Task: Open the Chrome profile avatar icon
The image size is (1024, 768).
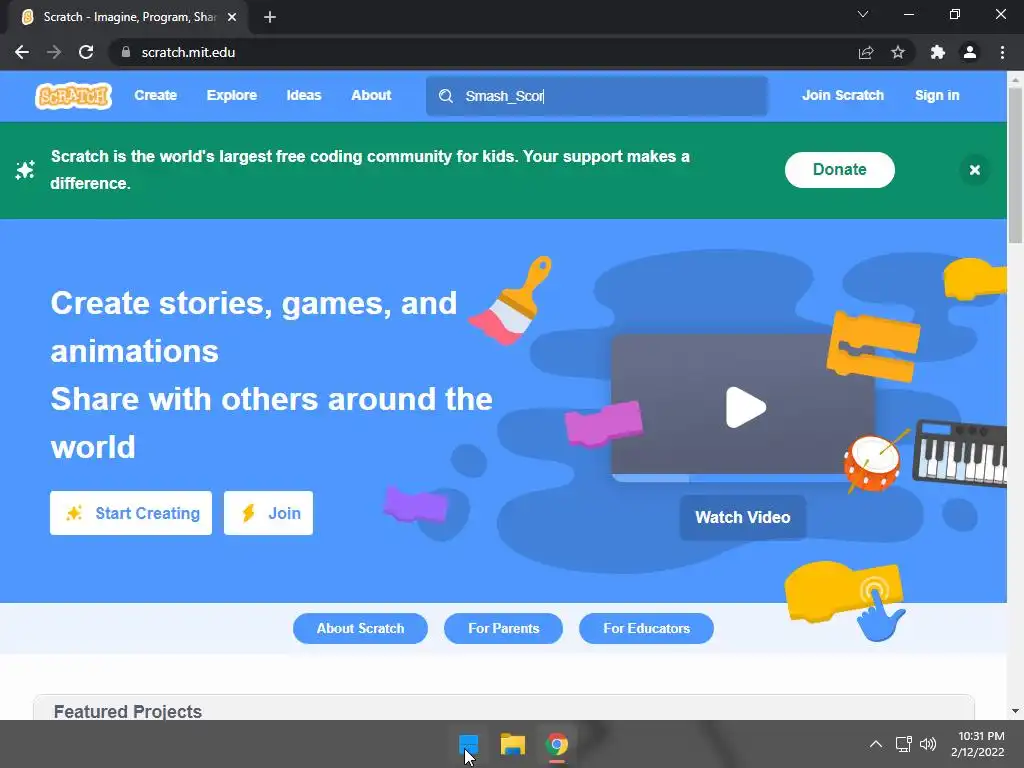Action: point(970,52)
